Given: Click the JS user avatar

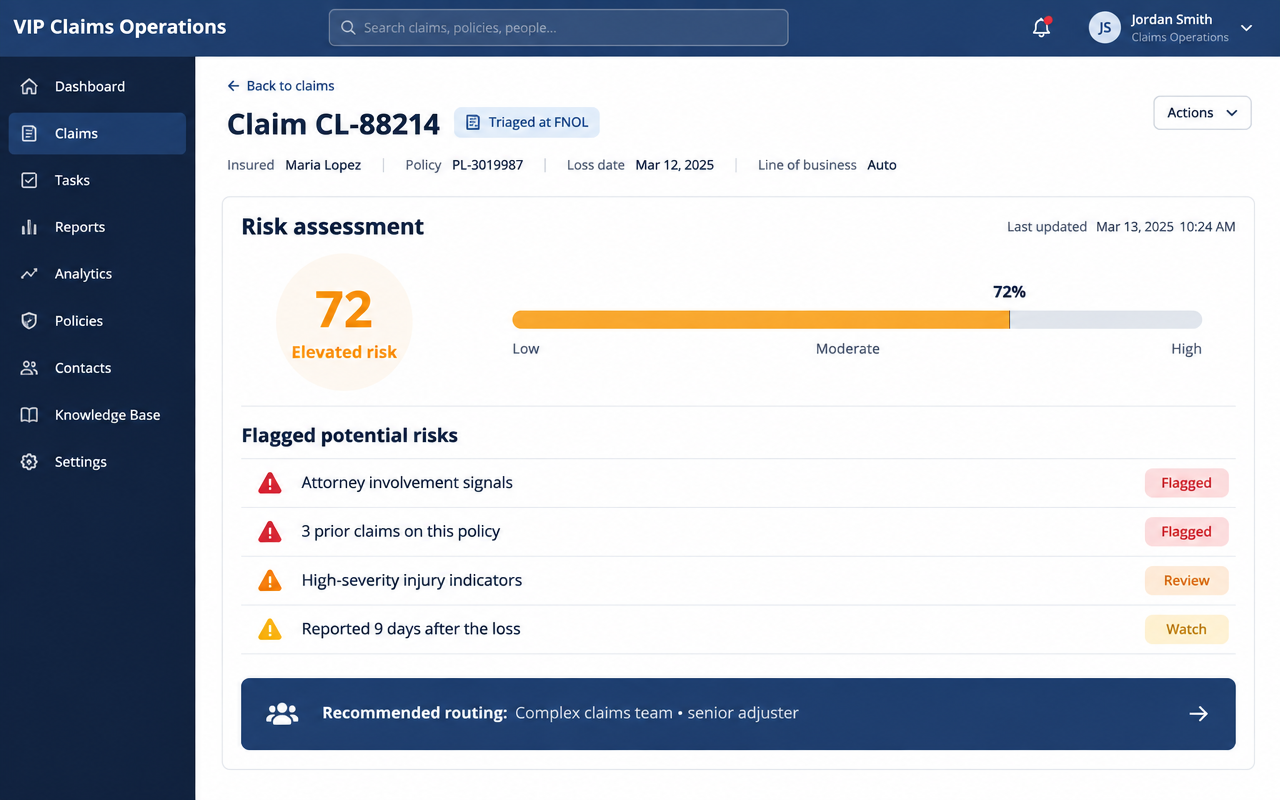Looking at the screenshot, I should 1105,28.
